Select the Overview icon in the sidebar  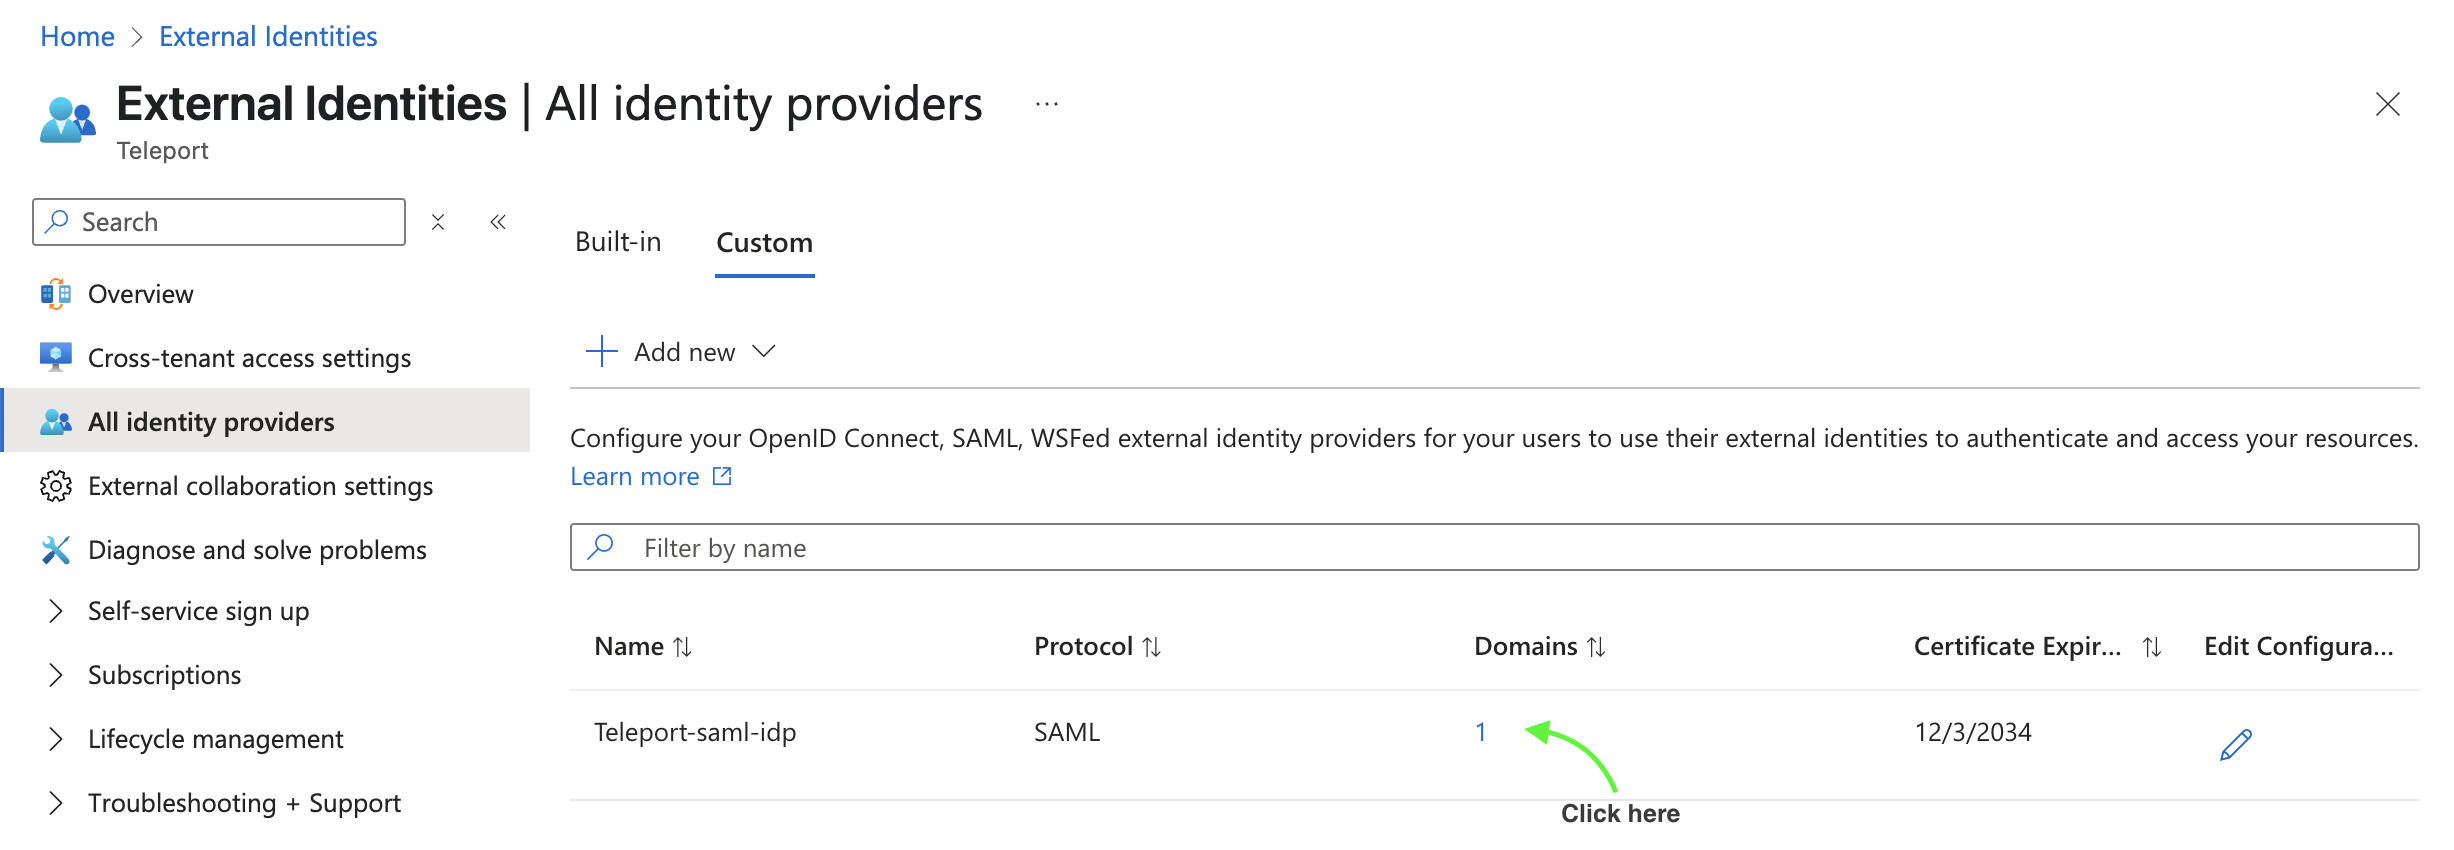point(55,293)
